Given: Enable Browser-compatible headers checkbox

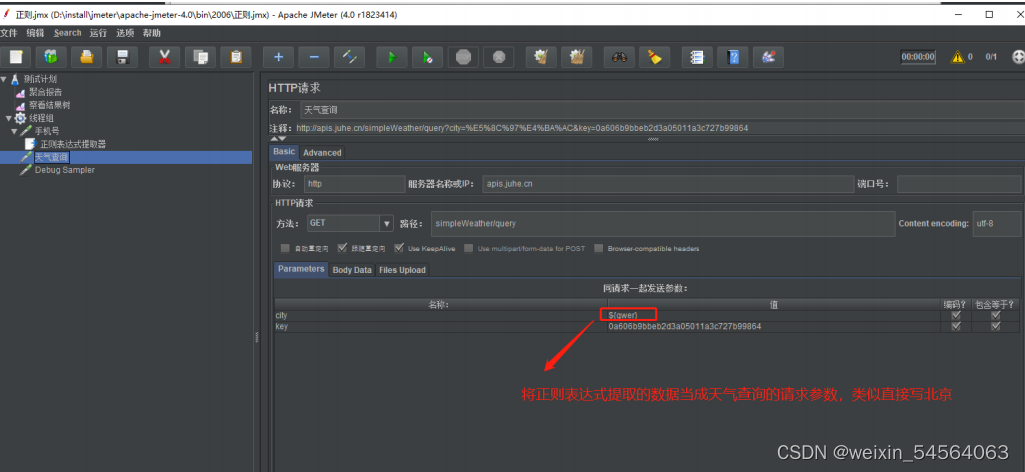Looking at the screenshot, I should pyautogui.click(x=599, y=248).
